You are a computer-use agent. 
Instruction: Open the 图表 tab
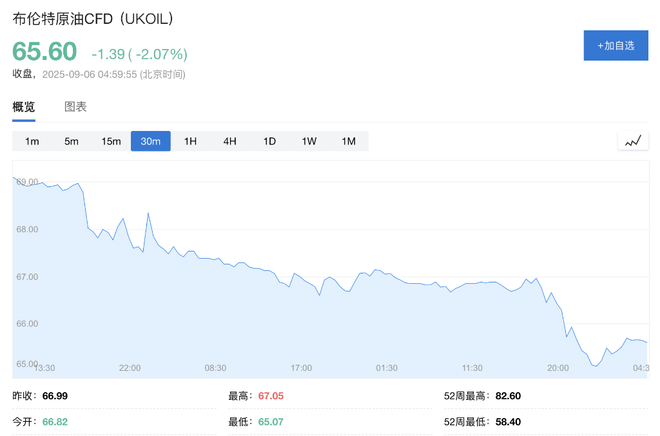(x=75, y=107)
